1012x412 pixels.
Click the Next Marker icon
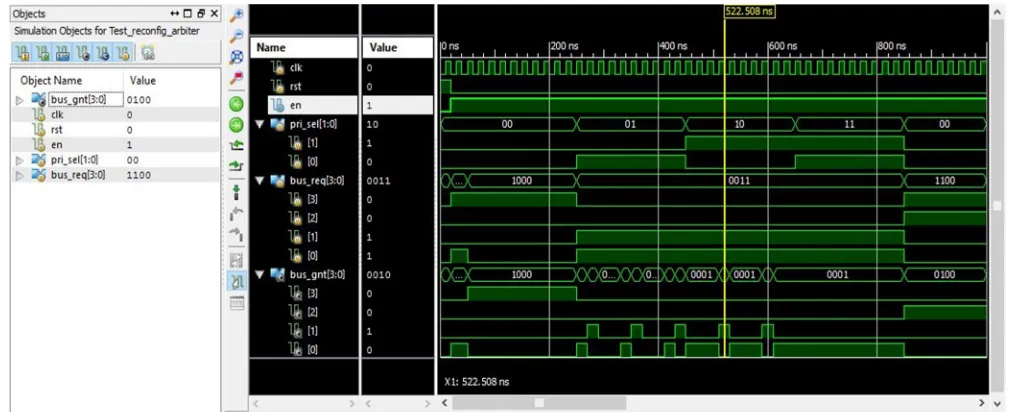coord(237,234)
